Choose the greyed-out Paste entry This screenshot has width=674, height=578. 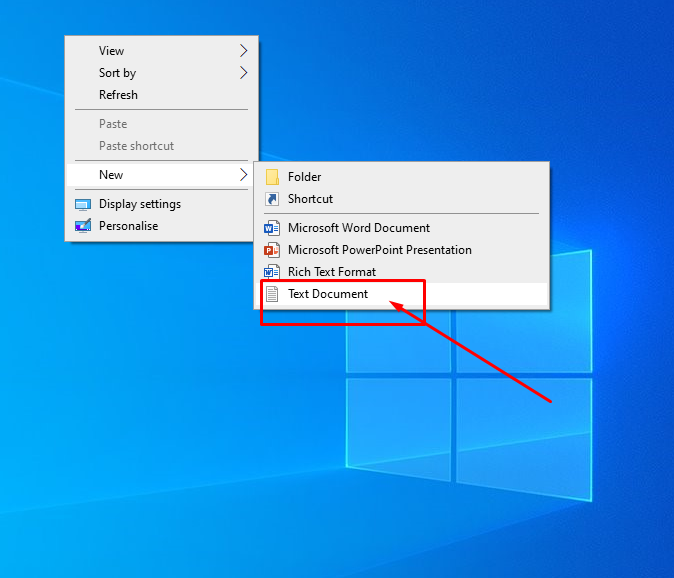(x=113, y=124)
